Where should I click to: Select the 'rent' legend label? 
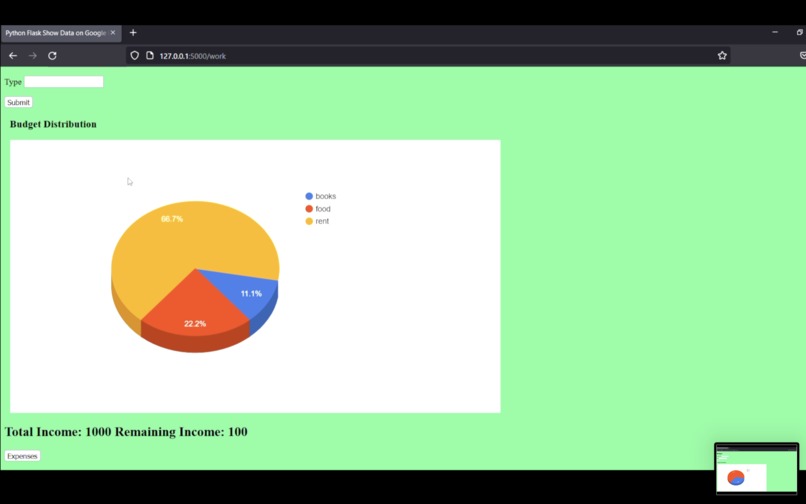point(322,221)
